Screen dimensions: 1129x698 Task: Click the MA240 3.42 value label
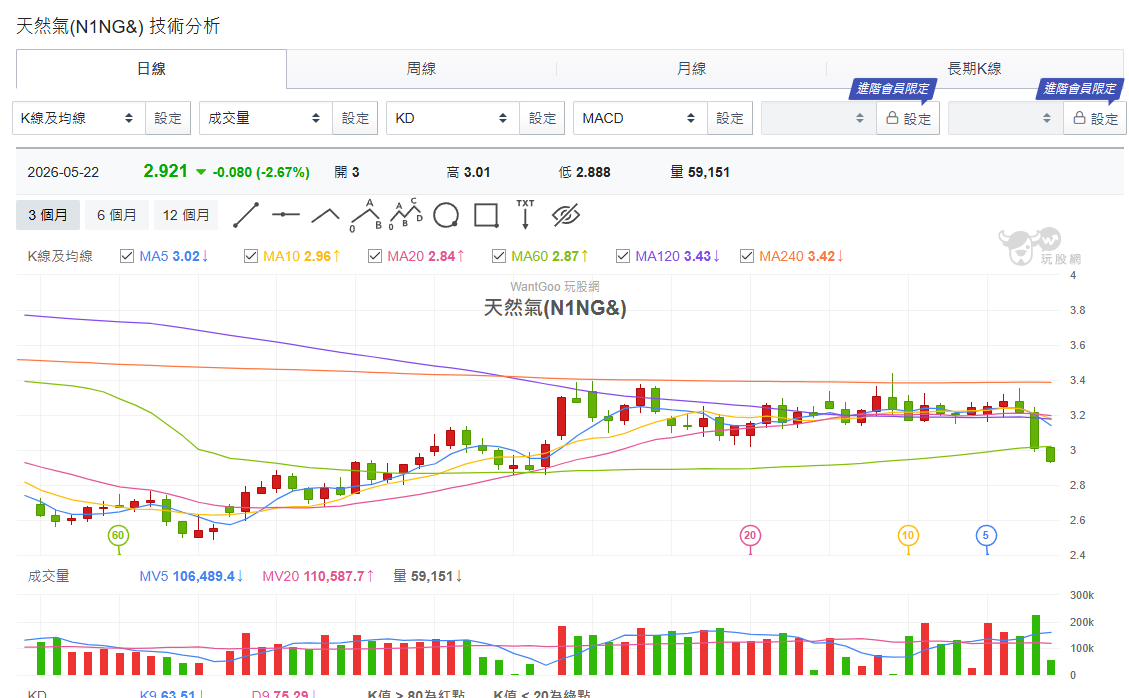click(801, 256)
